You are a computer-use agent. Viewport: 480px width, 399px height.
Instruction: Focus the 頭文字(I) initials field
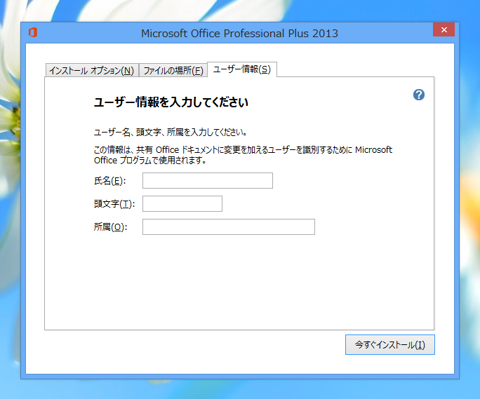(182, 204)
